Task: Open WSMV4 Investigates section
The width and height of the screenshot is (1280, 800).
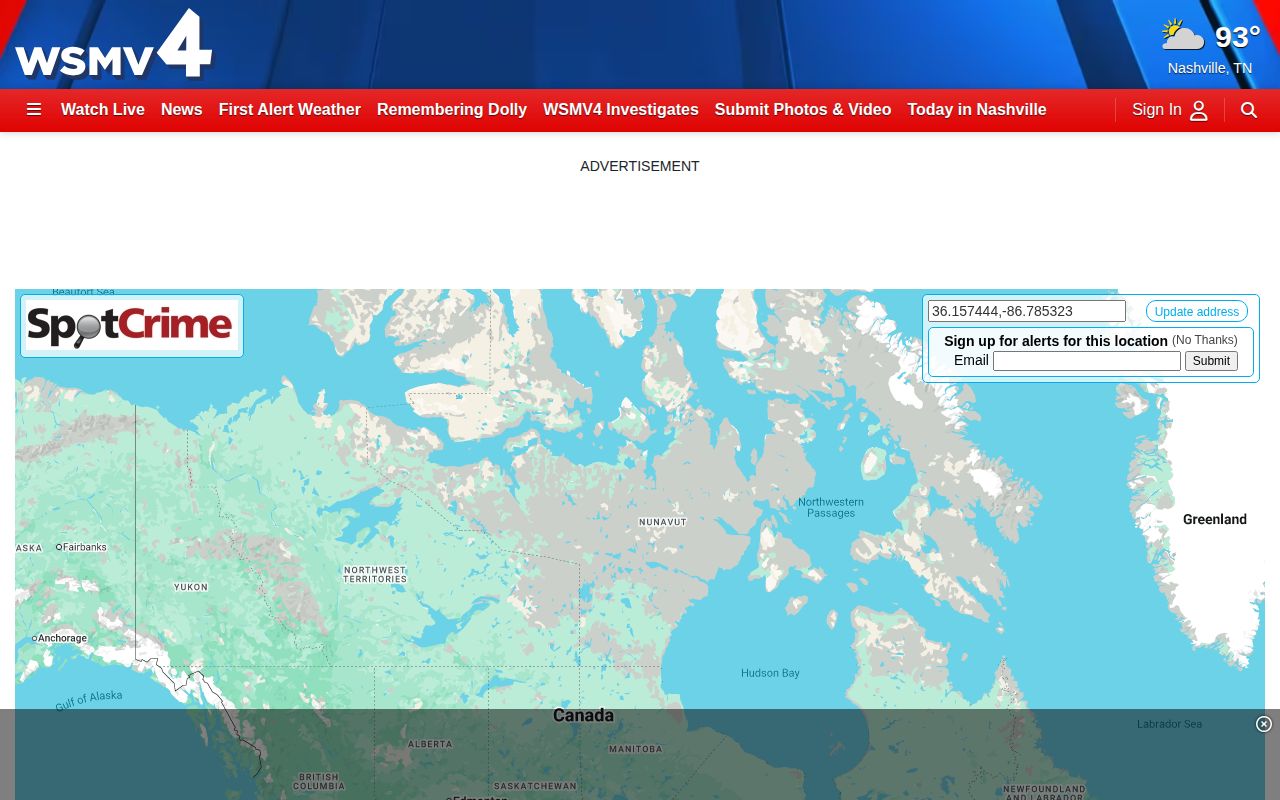Action: [x=621, y=110]
